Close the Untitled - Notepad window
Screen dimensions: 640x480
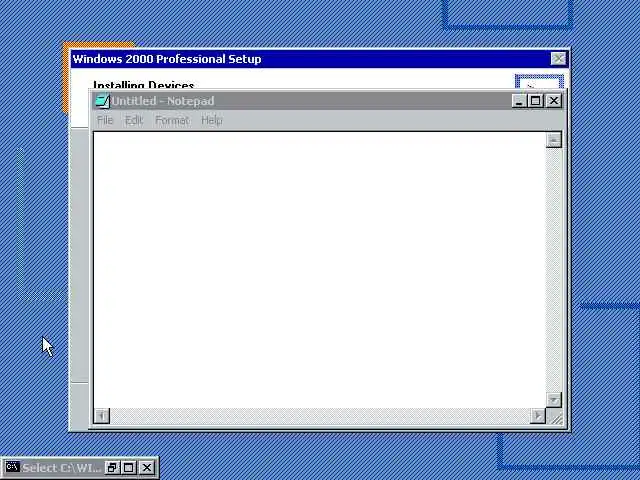553,101
